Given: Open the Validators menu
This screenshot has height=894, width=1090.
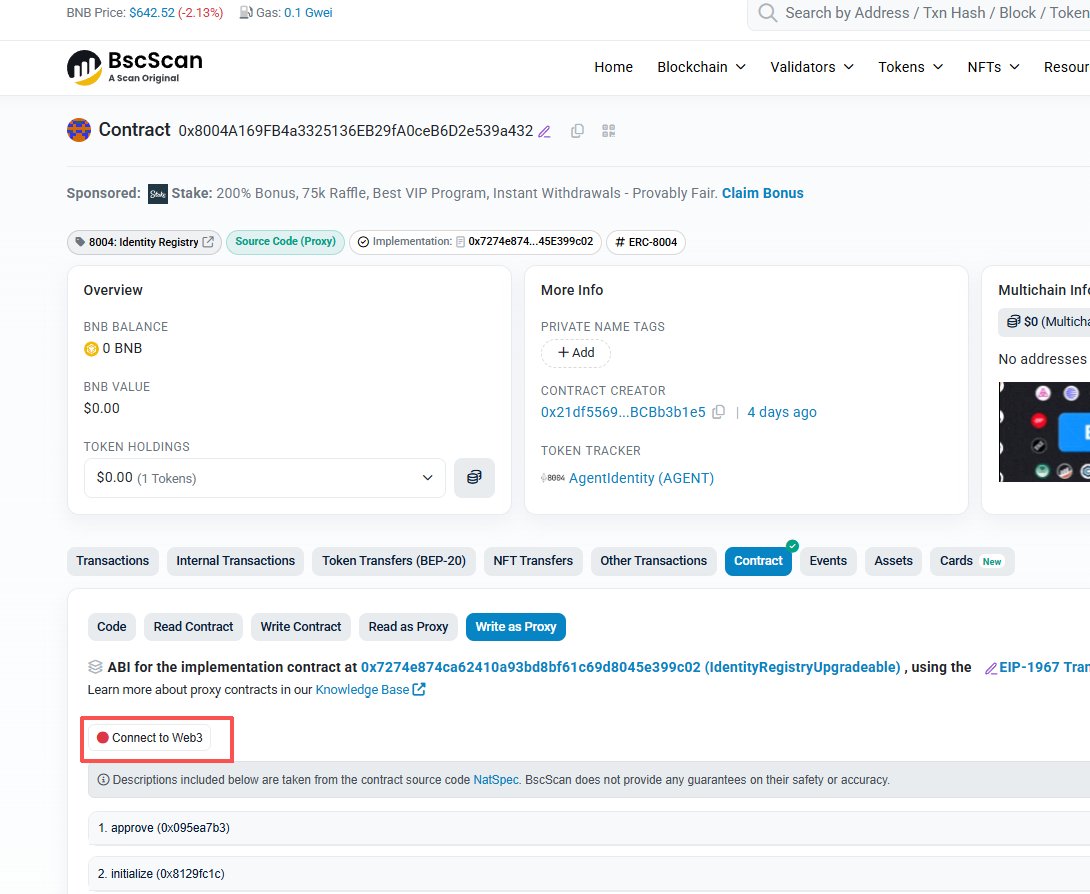Looking at the screenshot, I should coord(812,67).
